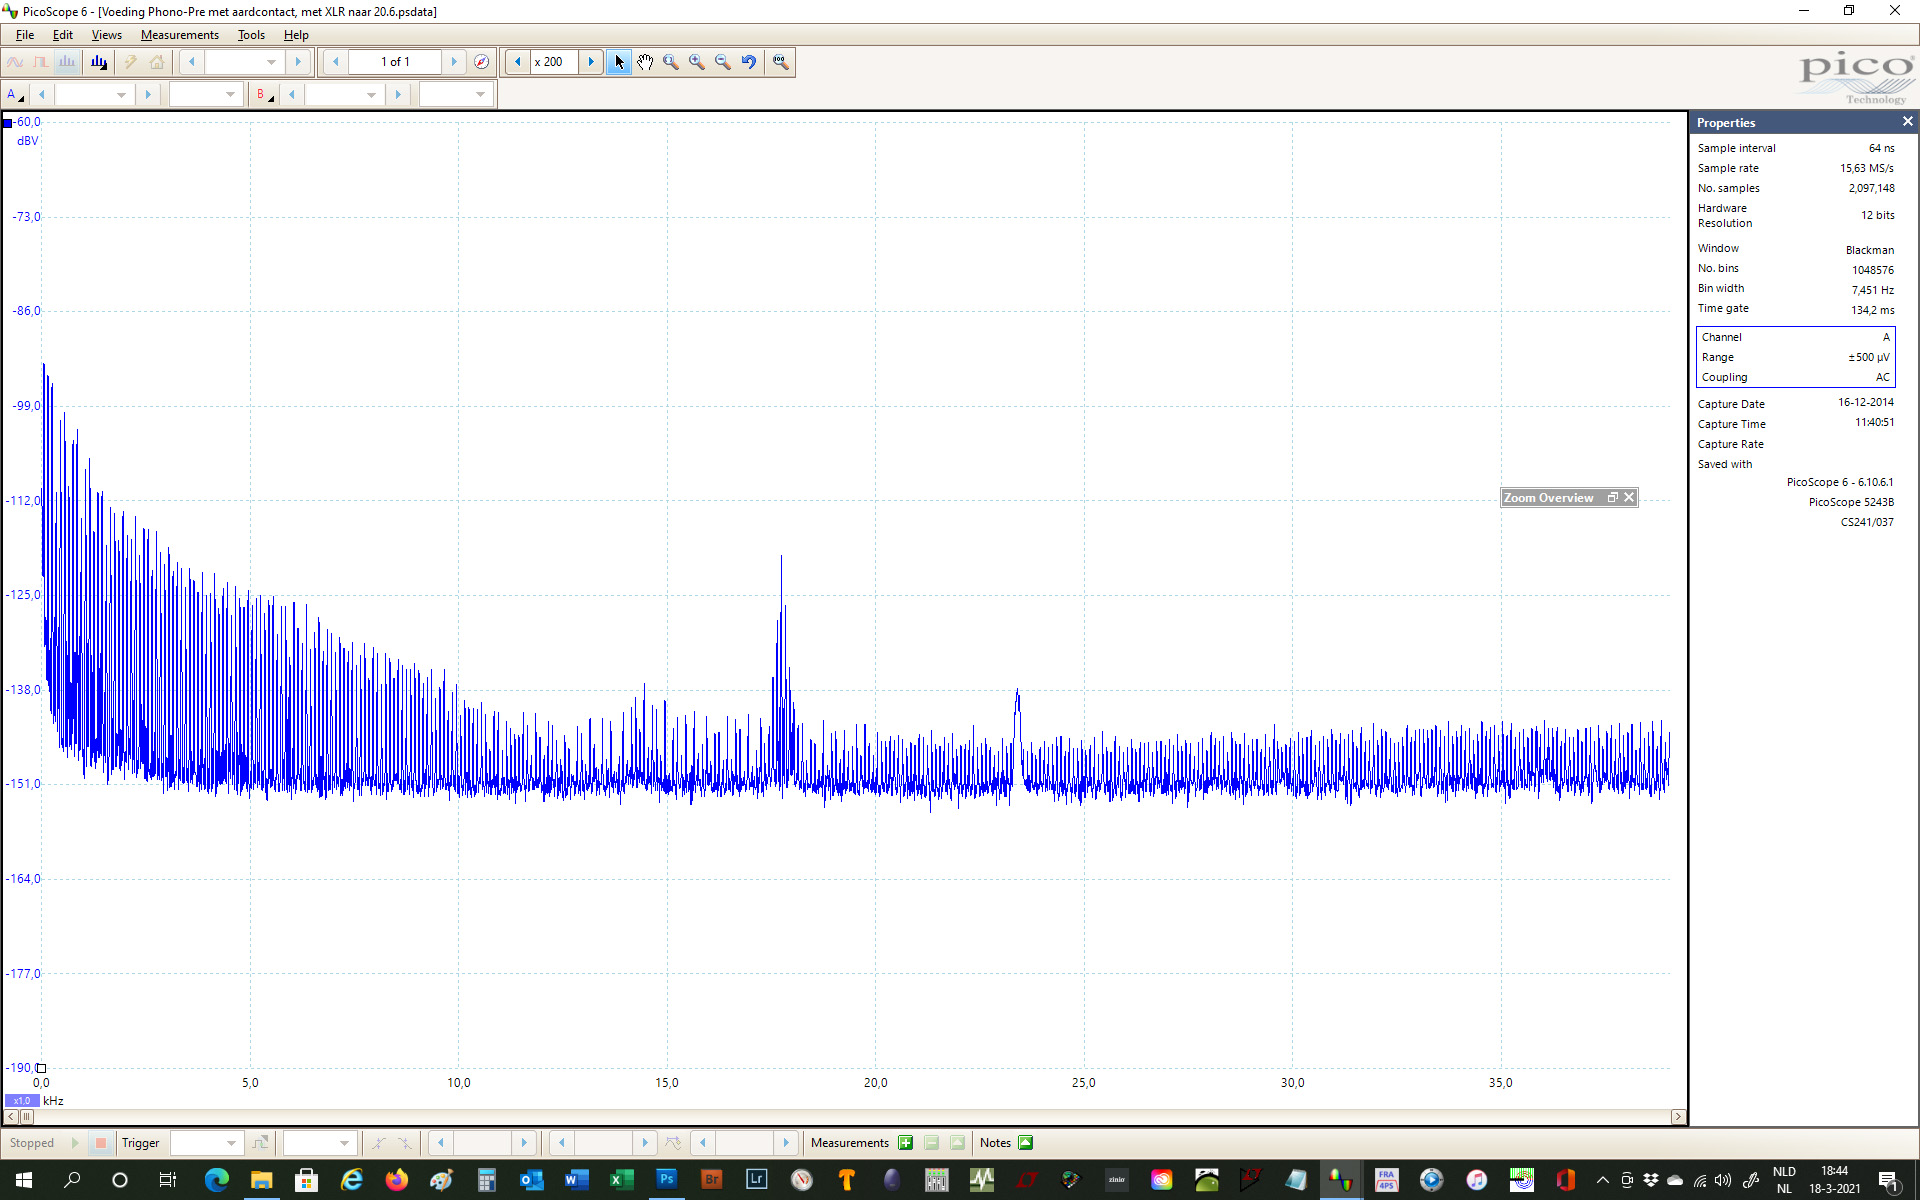
Task: Open the Measurements menu
Action: pos(180,35)
